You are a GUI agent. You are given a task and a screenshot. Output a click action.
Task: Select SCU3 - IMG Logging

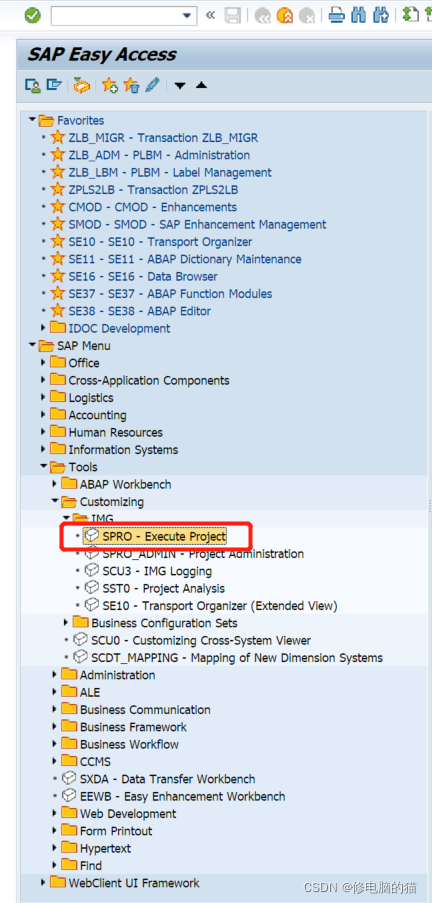[157, 571]
